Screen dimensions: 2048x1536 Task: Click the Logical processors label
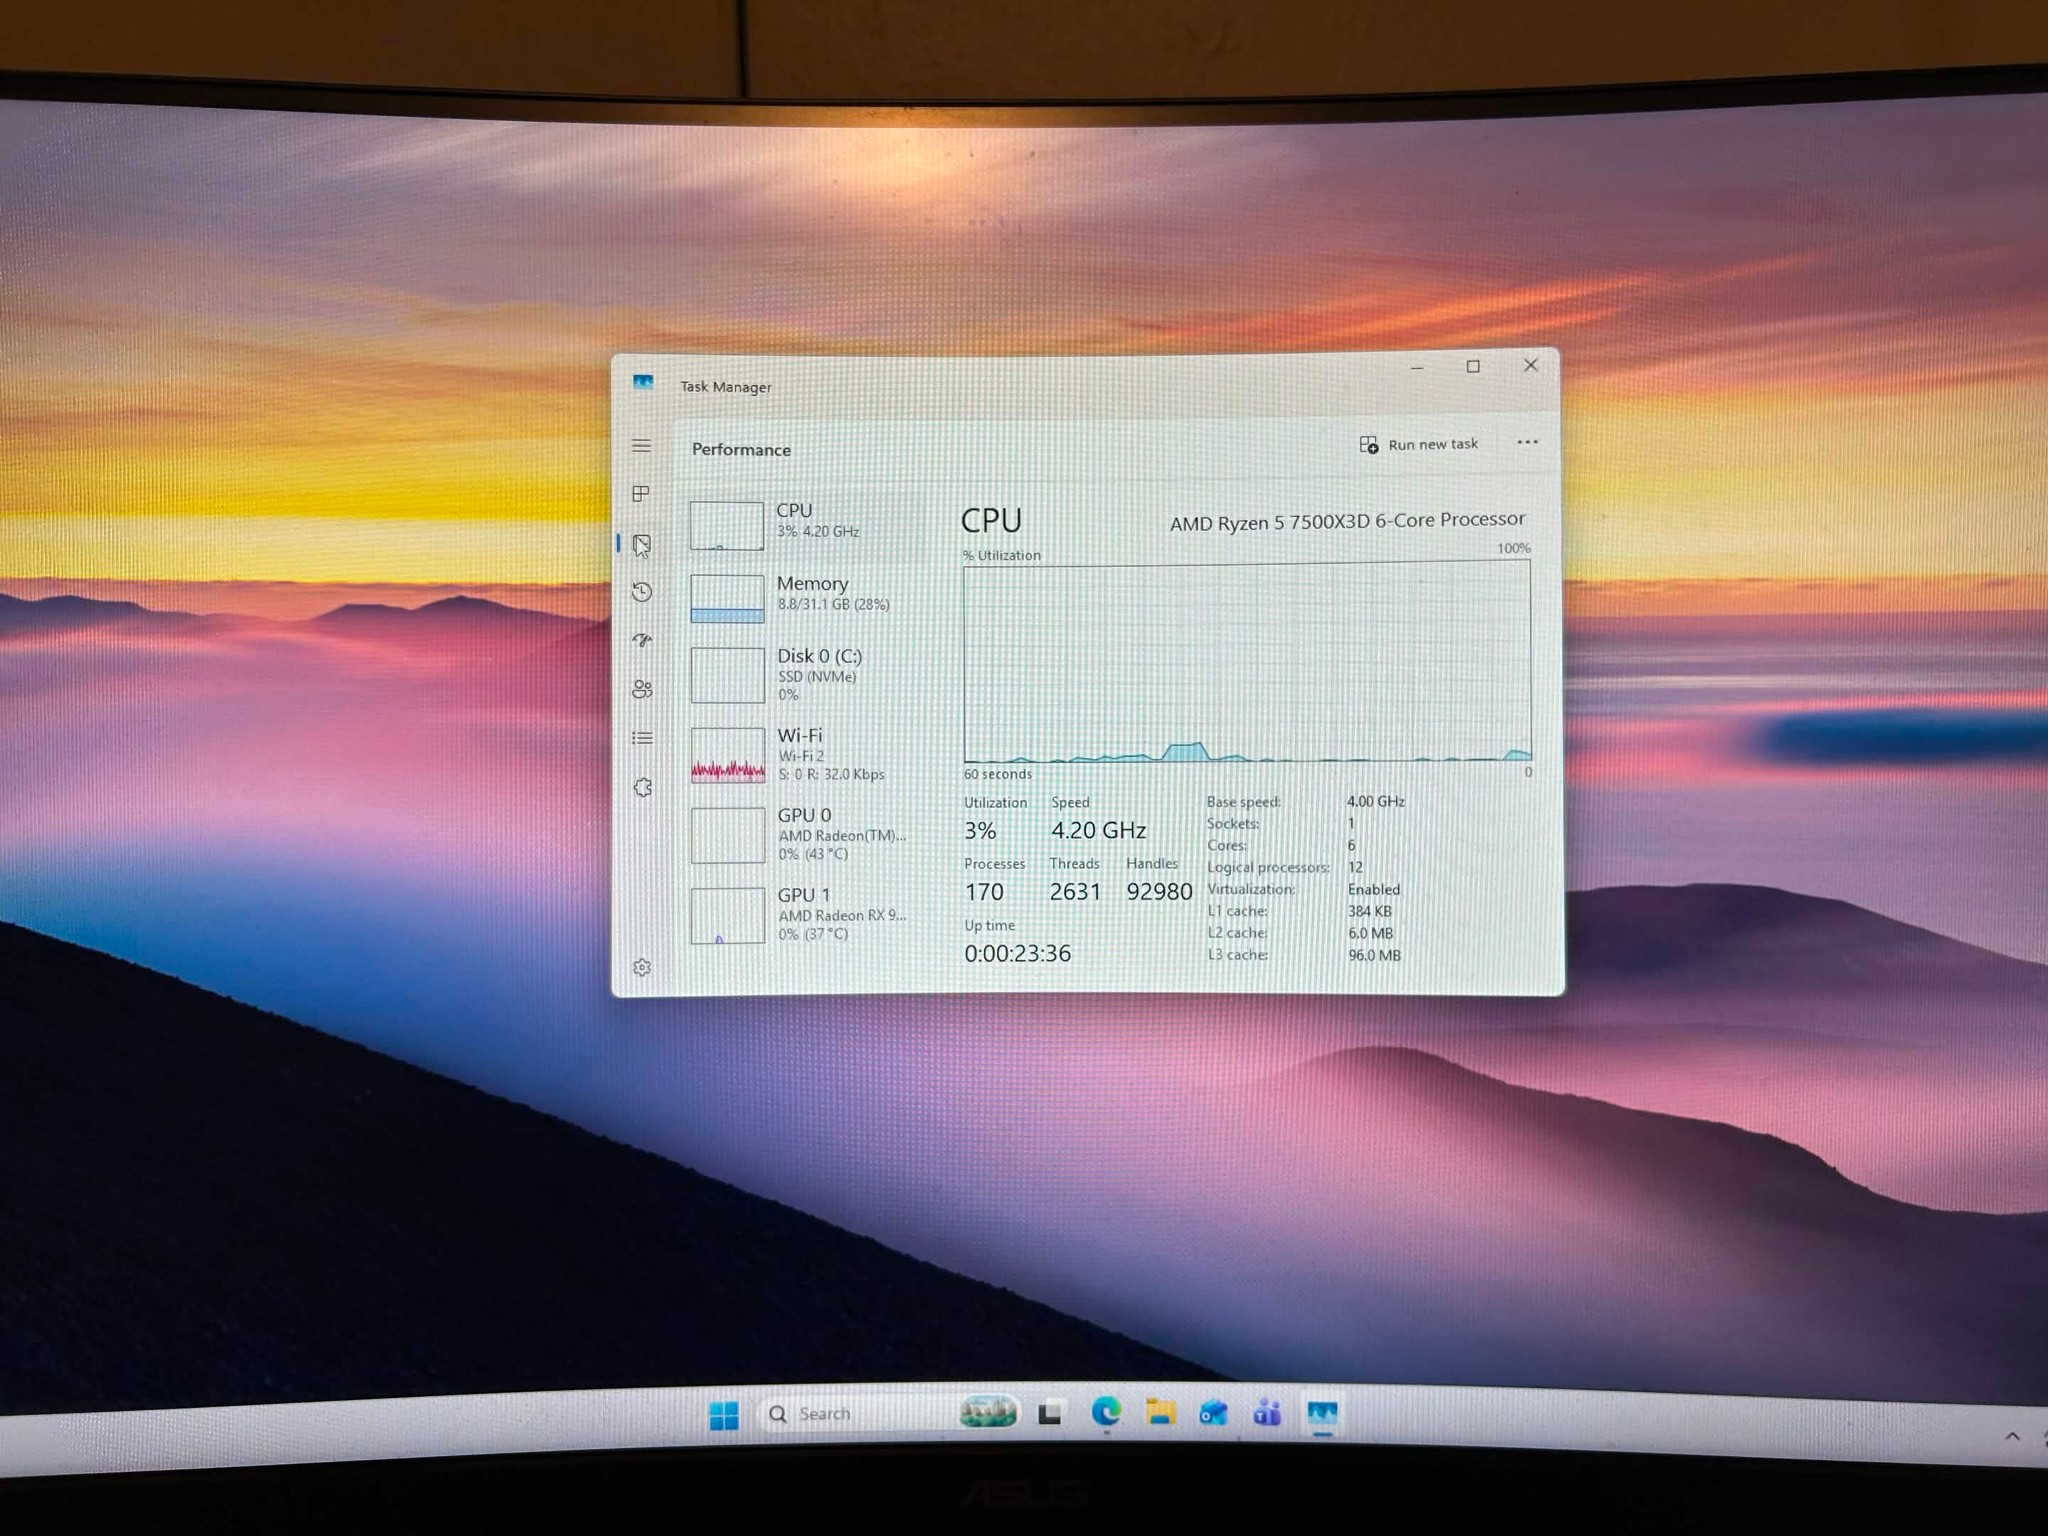point(1268,867)
